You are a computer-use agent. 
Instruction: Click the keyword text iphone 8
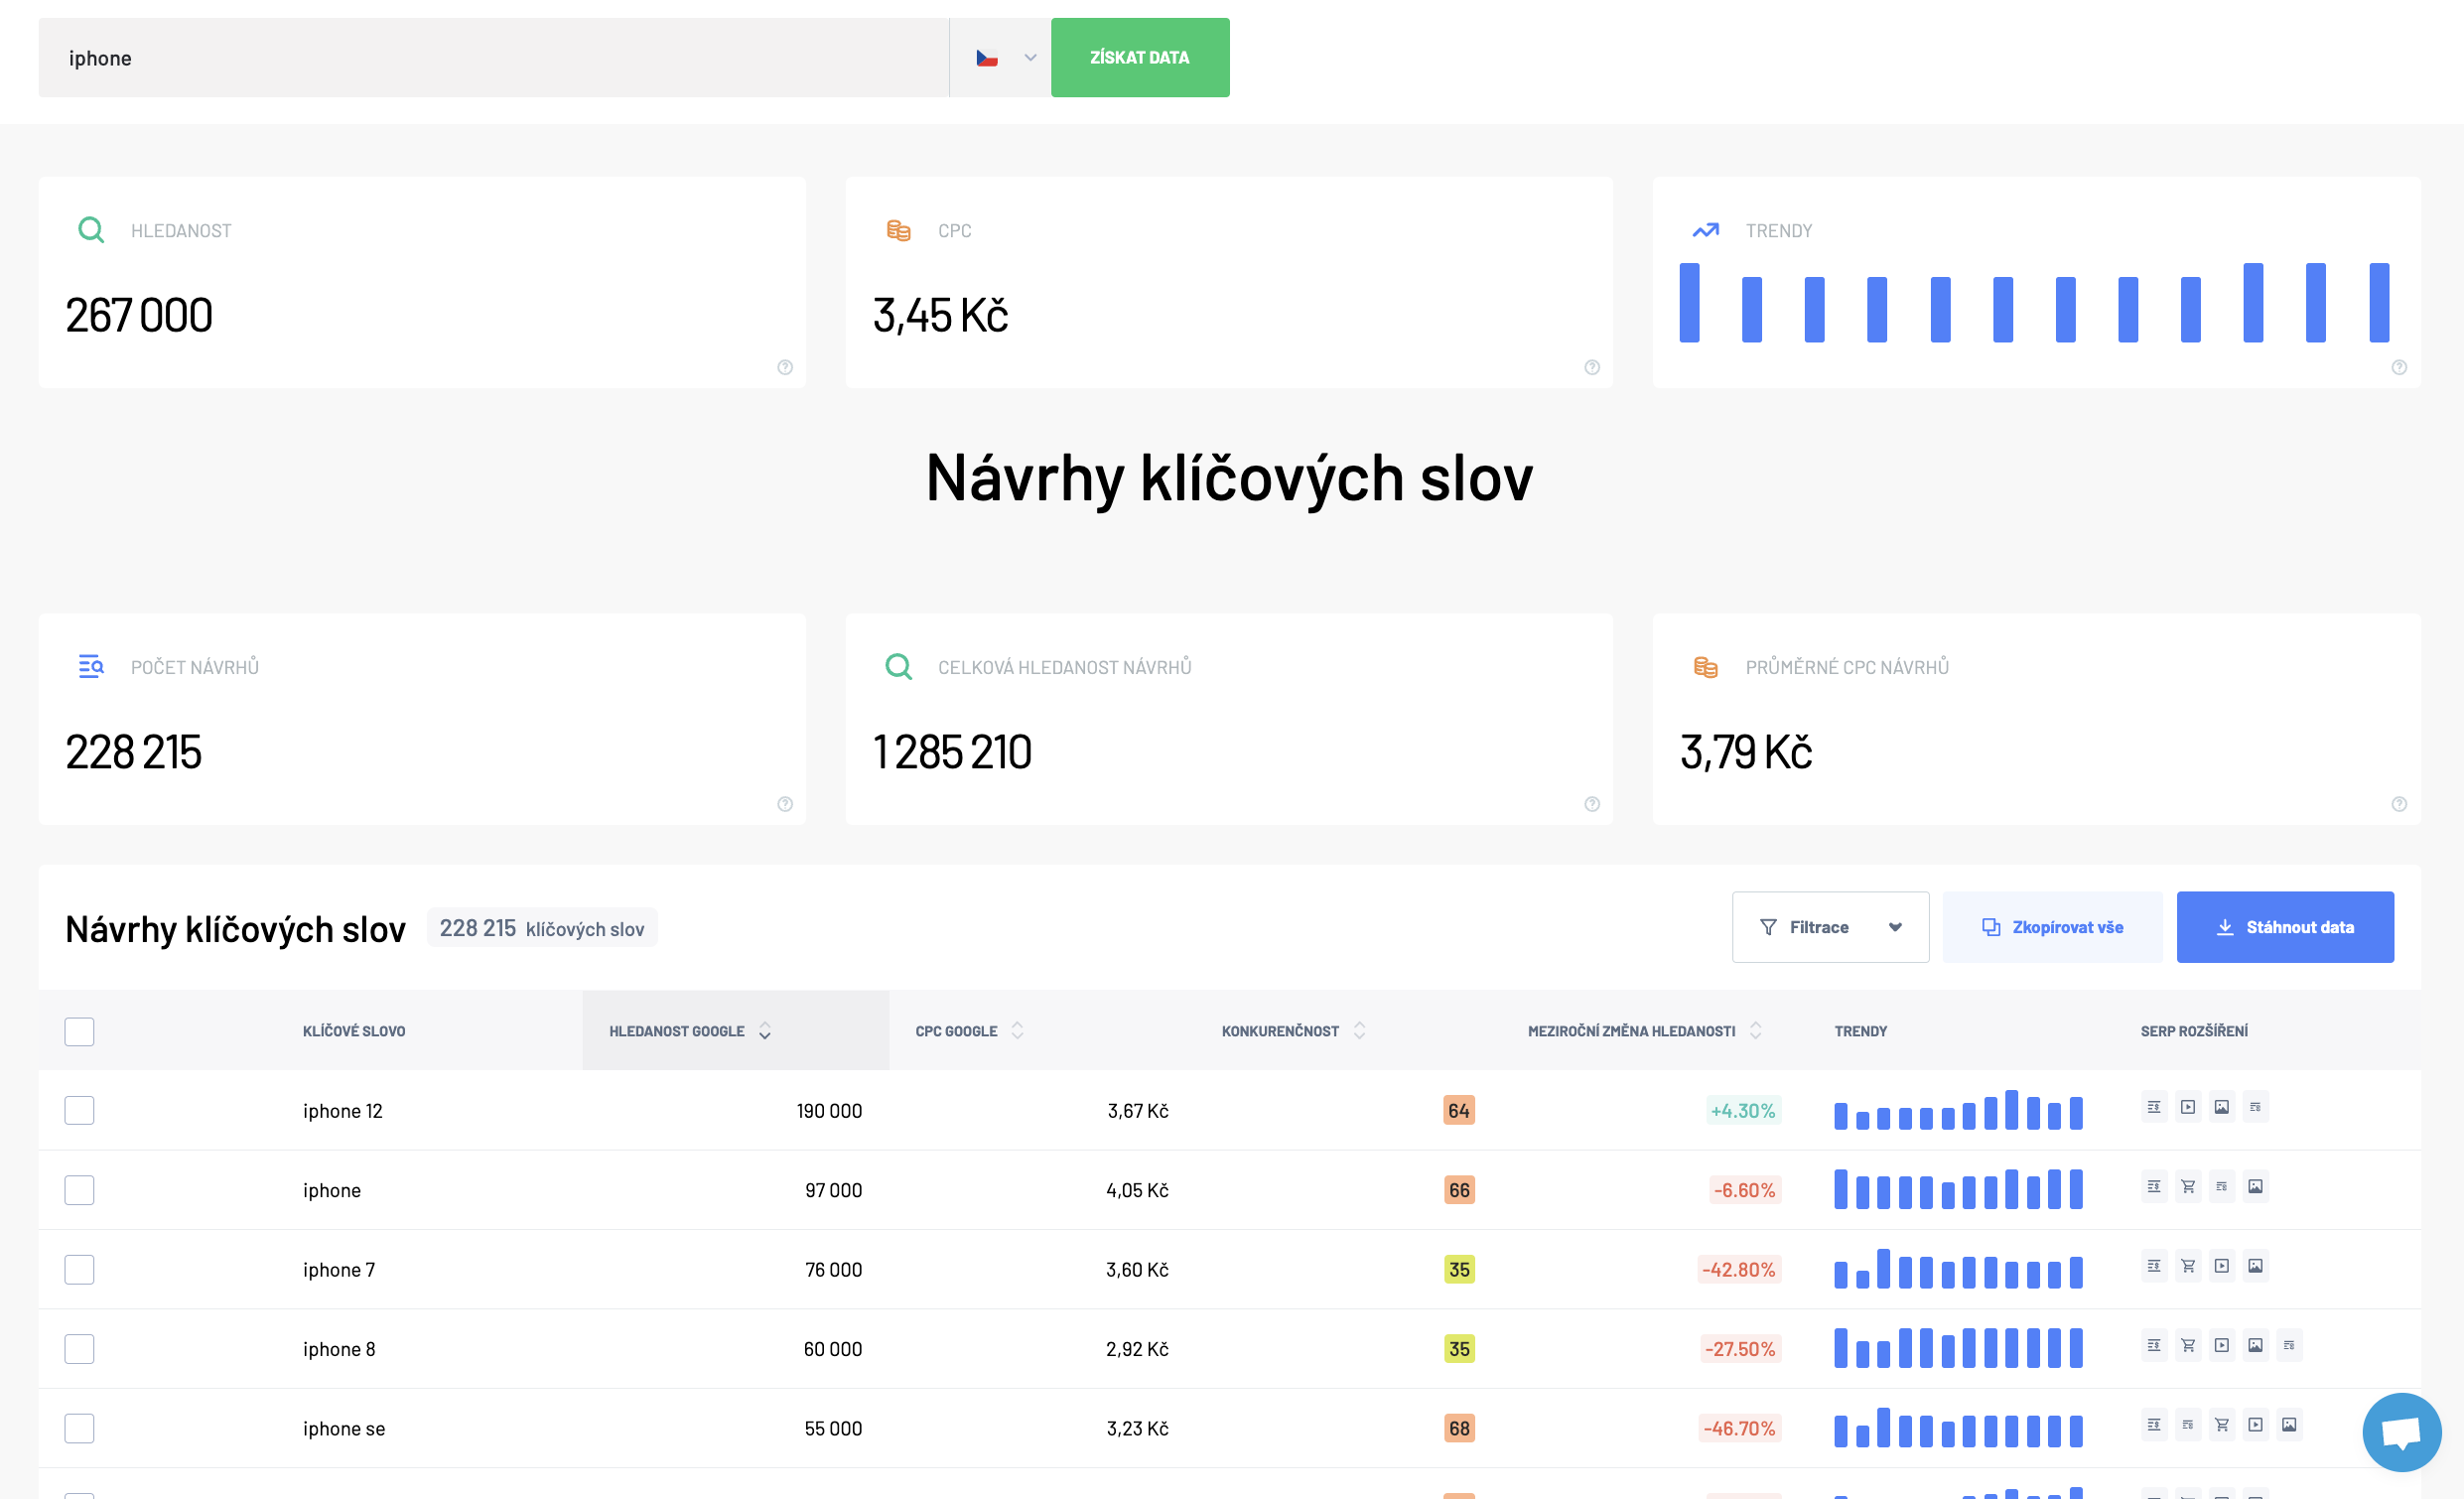[339, 1349]
